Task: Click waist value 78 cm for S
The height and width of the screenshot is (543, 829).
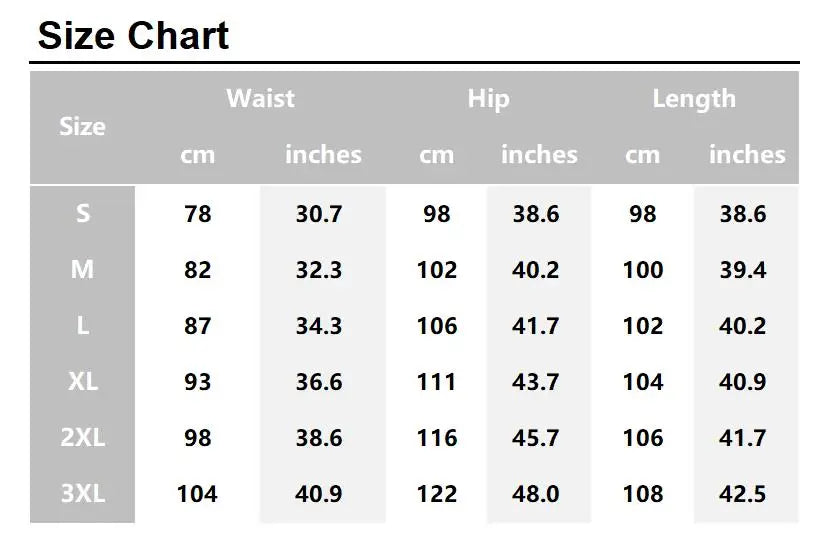Action: point(198,214)
